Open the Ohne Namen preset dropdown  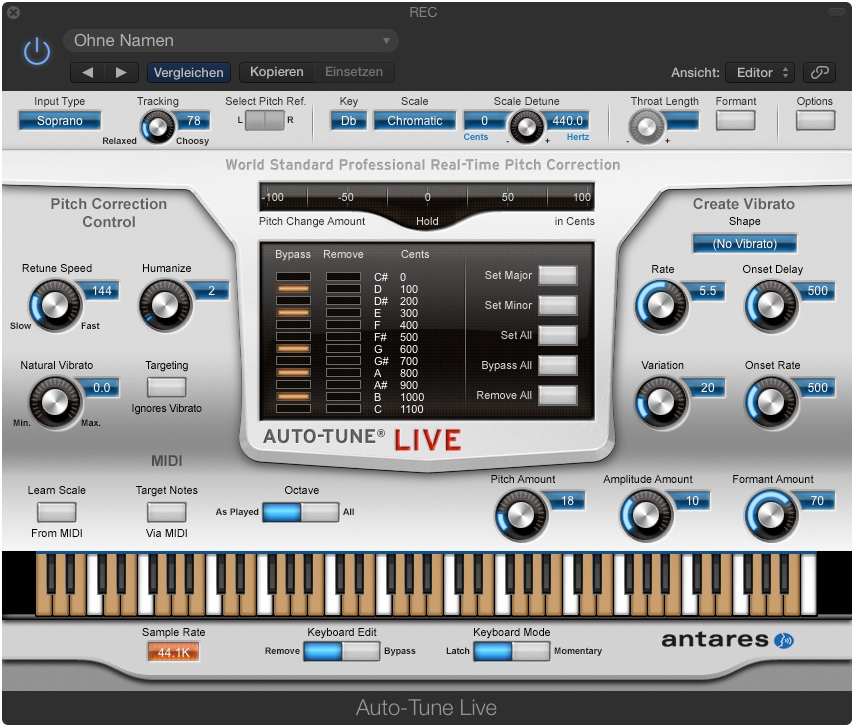click(x=231, y=41)
